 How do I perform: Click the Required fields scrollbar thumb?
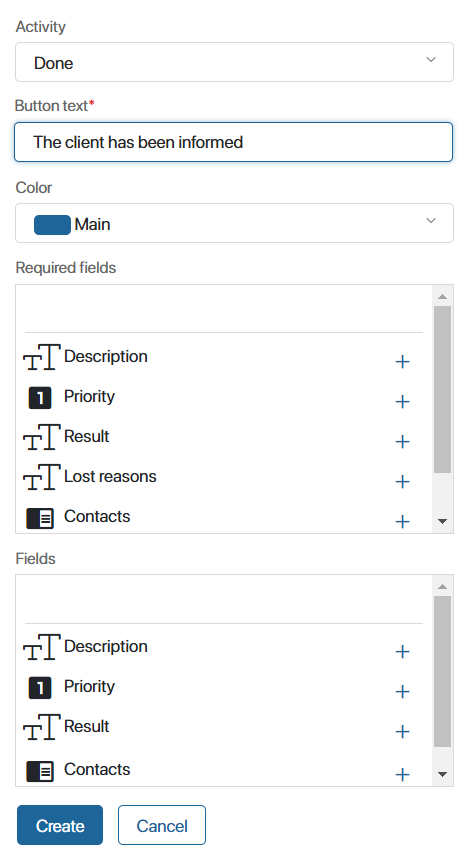pyautogui.click(x=442, y=390)
